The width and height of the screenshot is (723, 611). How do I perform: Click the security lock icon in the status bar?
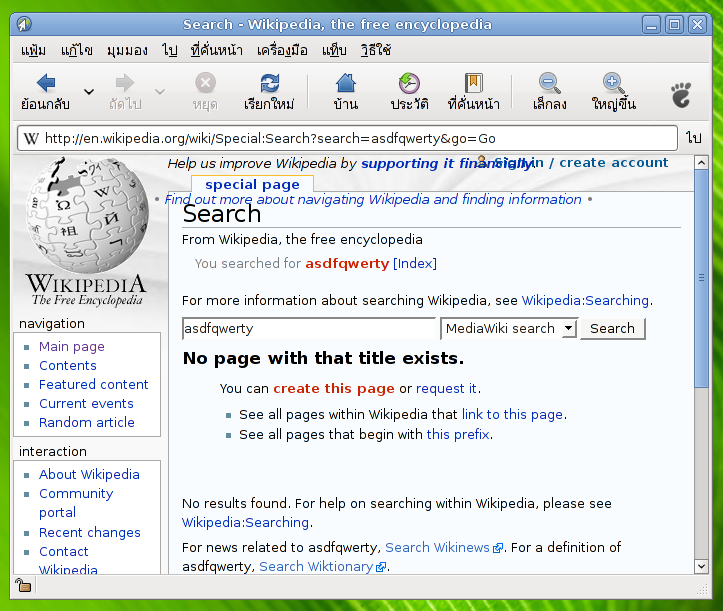pyautogui.click(x=23, y=586)
